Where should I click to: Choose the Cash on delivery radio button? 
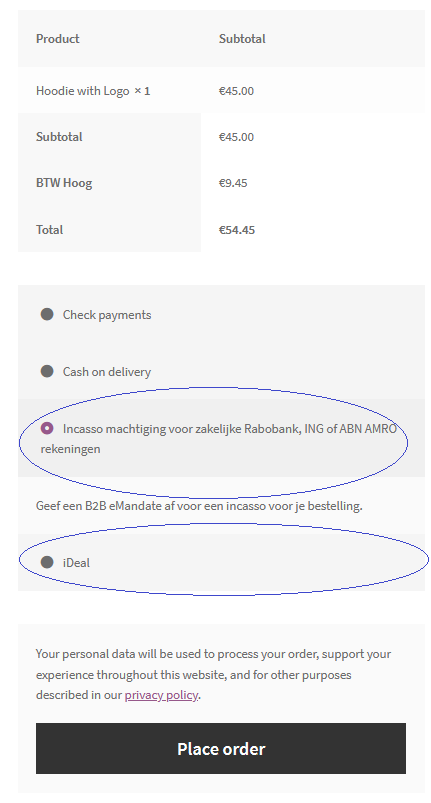pos(47,371)
